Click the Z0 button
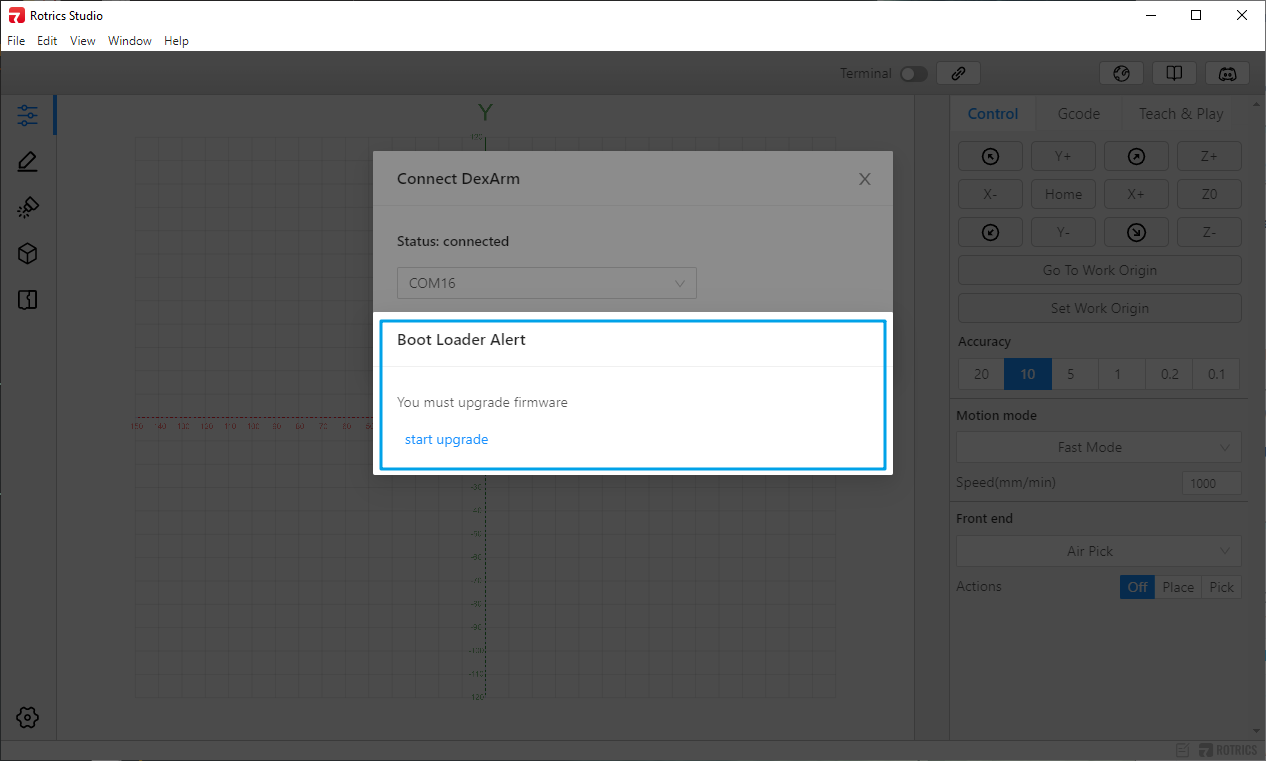Viewport: 1266px width, 761px height. click(x=1209, y=194)
